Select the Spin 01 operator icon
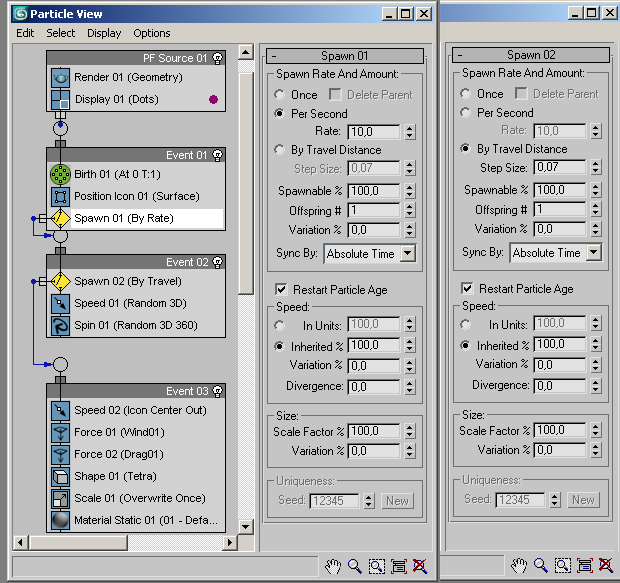 click(59, 325)
